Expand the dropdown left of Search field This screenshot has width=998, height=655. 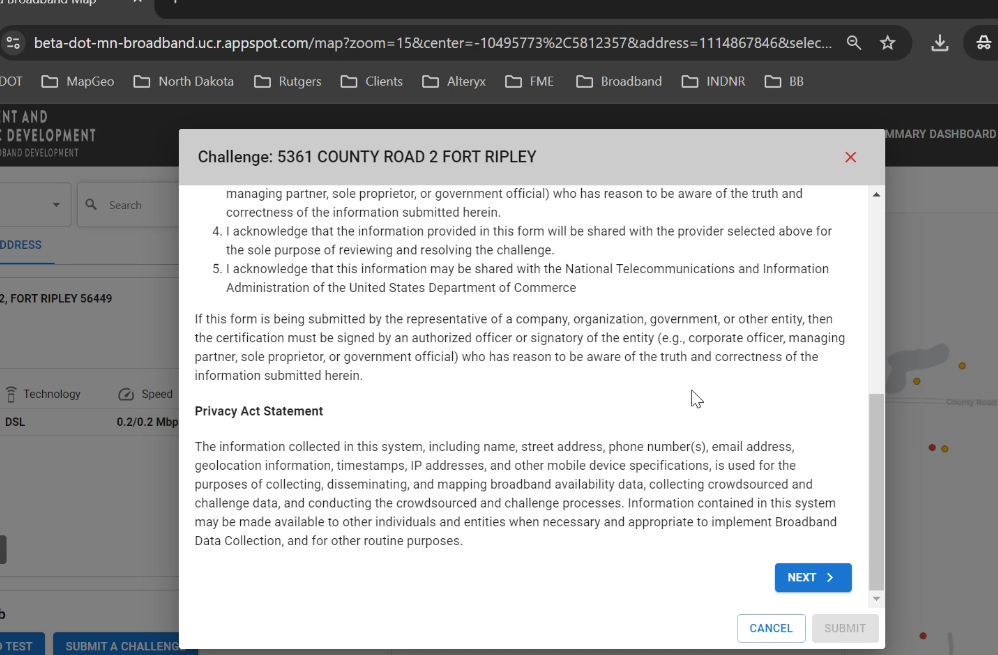click(55, 205)
